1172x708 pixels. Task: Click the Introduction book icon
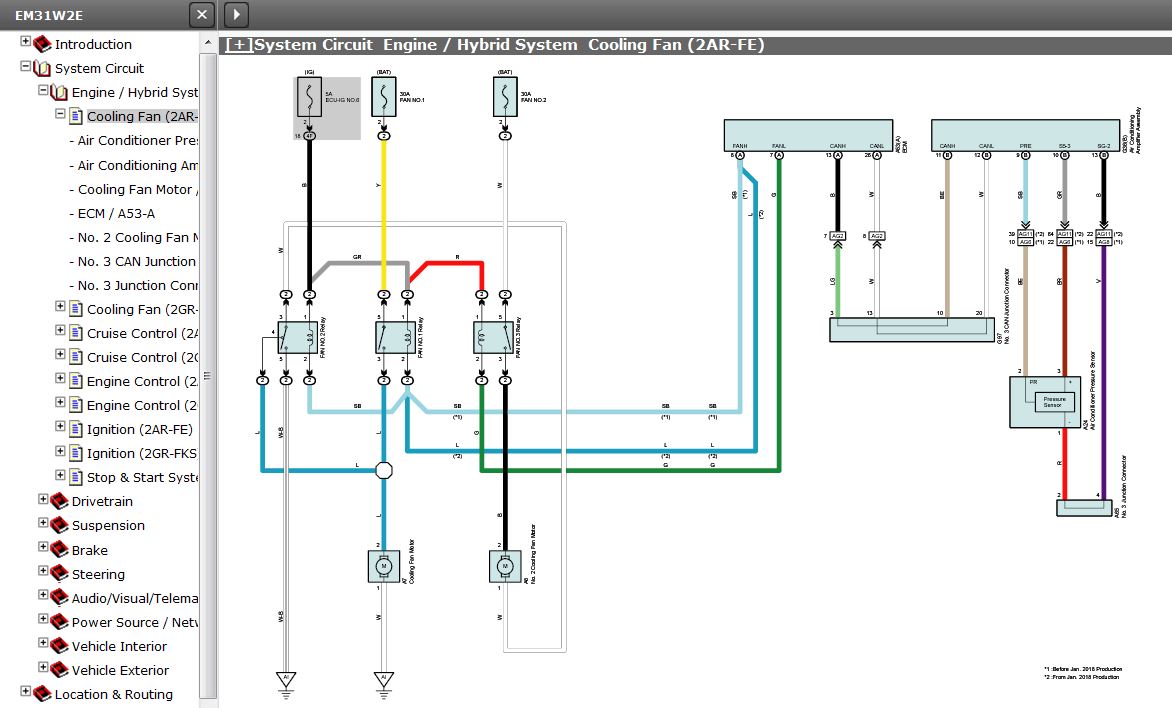(42, 44)
